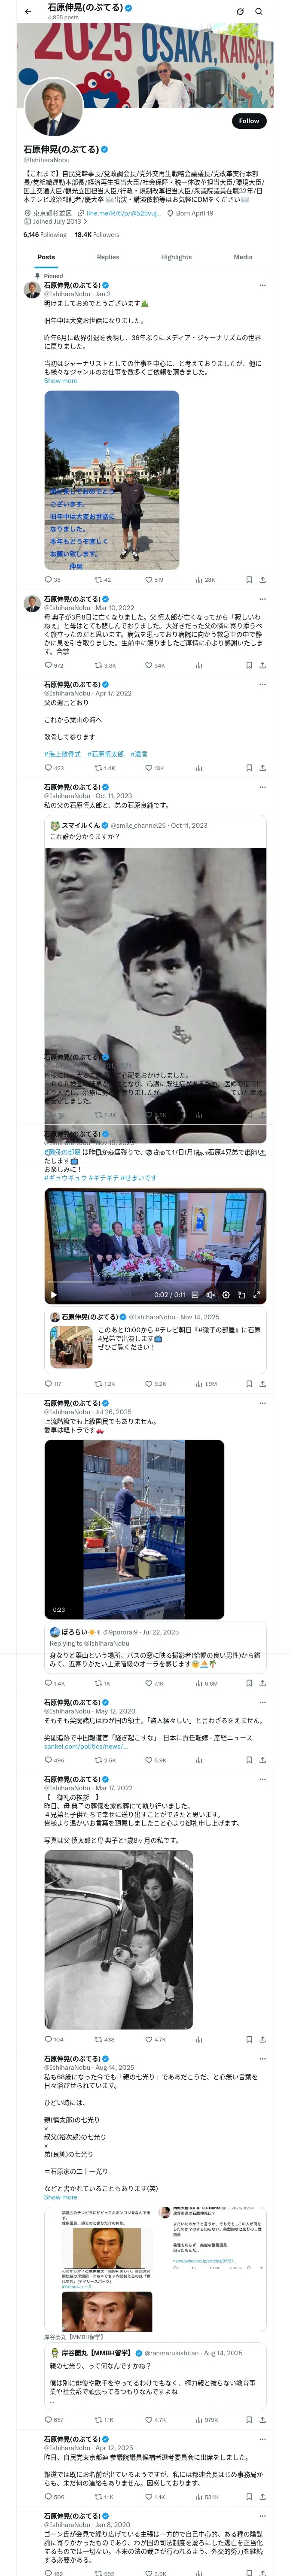The image size is (290, 2576).
Task: Expand pinned post with Show more
Action: (x=60, y=380)
